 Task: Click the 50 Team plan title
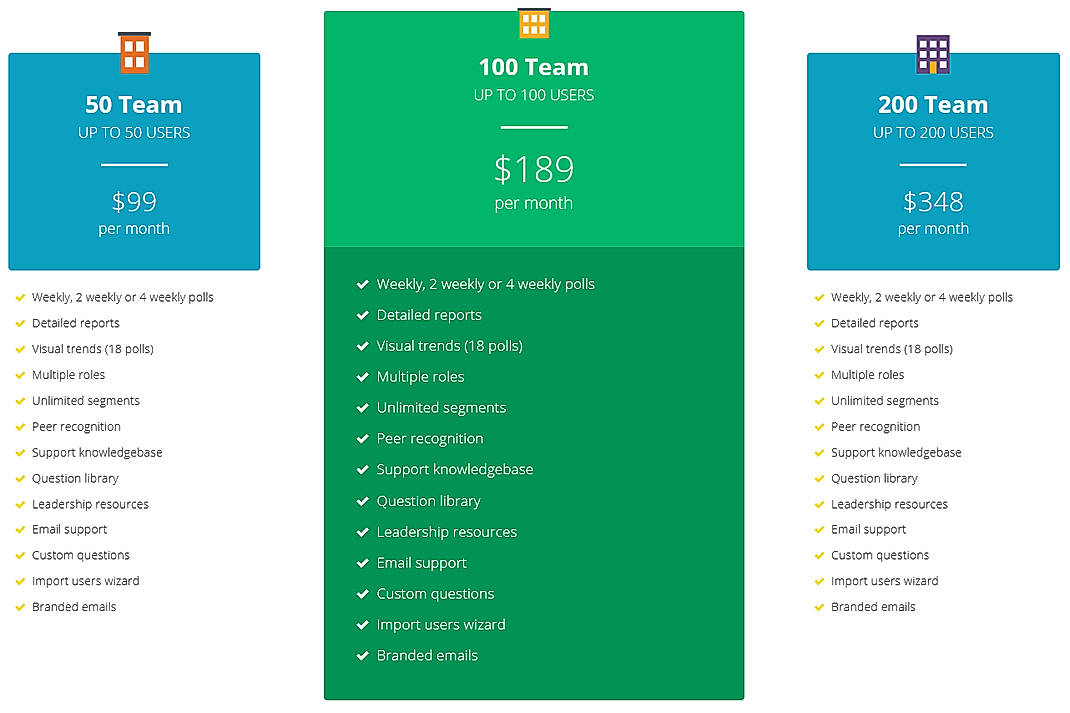(x=133, y=104)
